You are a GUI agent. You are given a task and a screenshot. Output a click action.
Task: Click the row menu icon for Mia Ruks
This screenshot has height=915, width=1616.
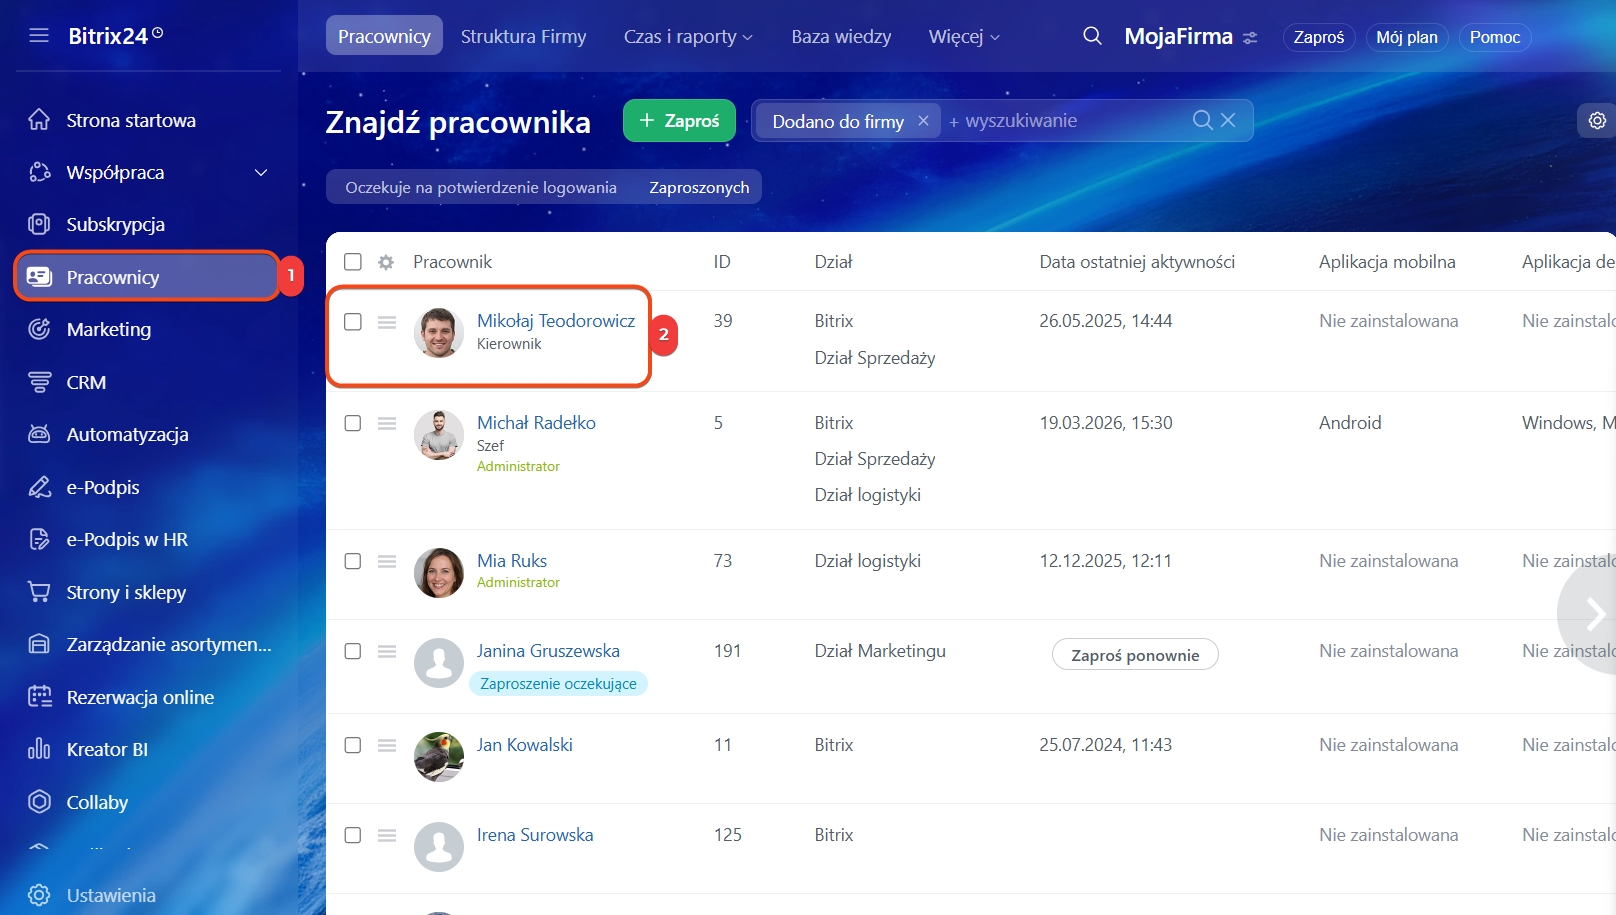[x=387, y=561]
